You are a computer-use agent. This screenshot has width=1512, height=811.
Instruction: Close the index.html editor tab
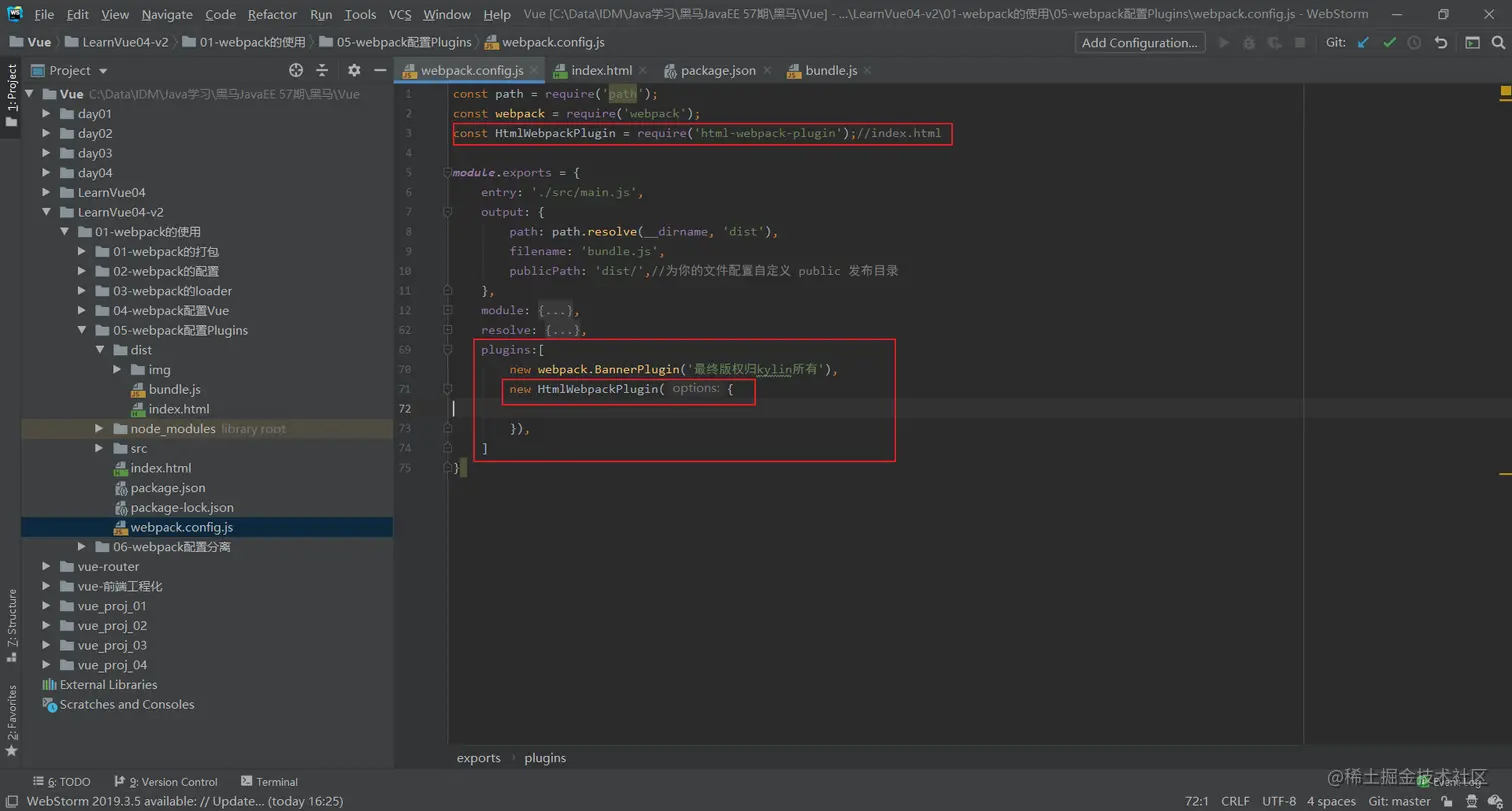point(643,71)
